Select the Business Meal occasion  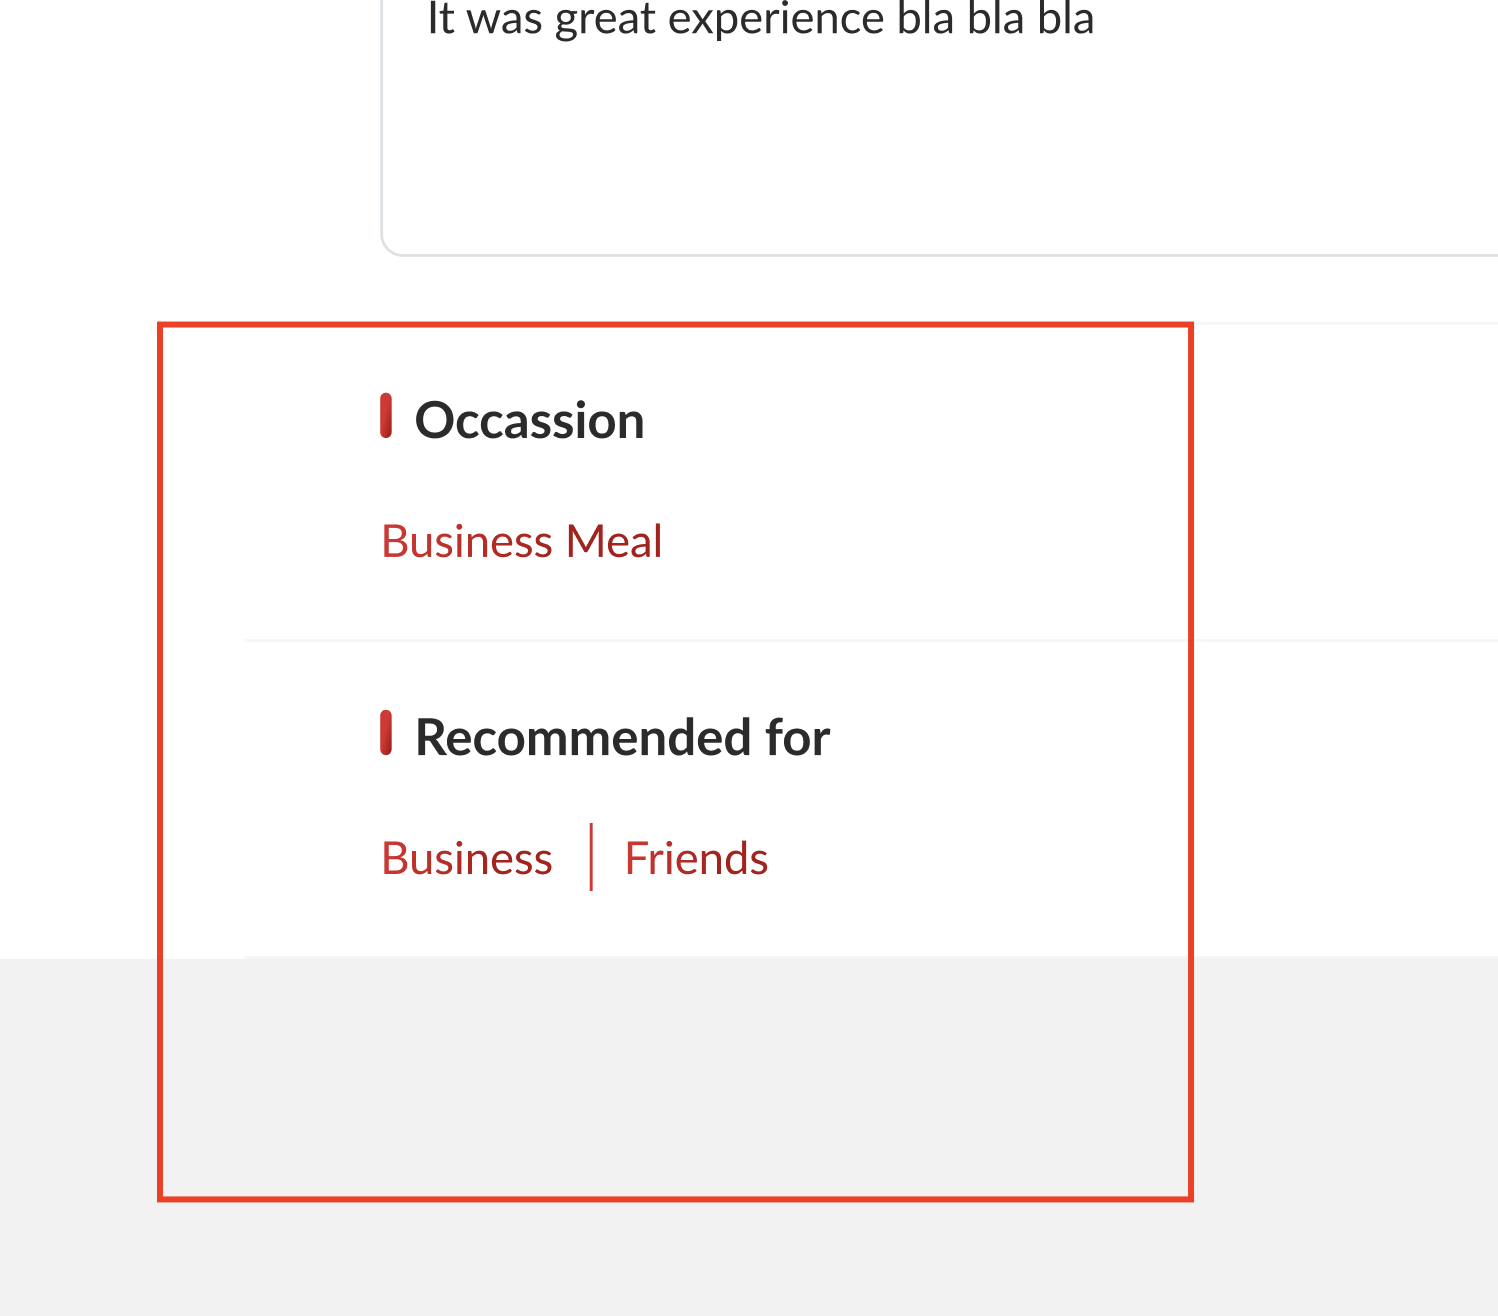pos(521,542)
